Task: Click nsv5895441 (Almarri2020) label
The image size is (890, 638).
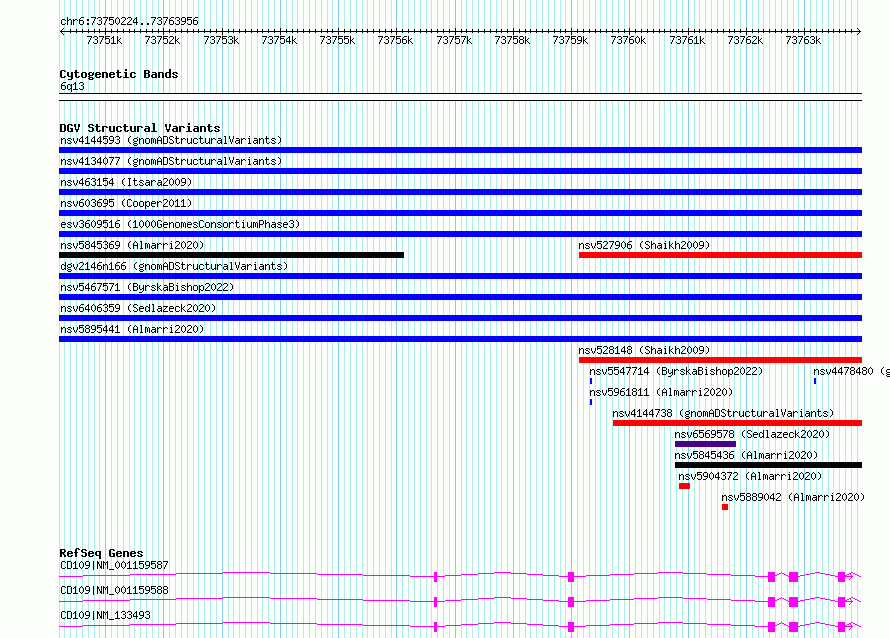Action: tap(132, 329)
